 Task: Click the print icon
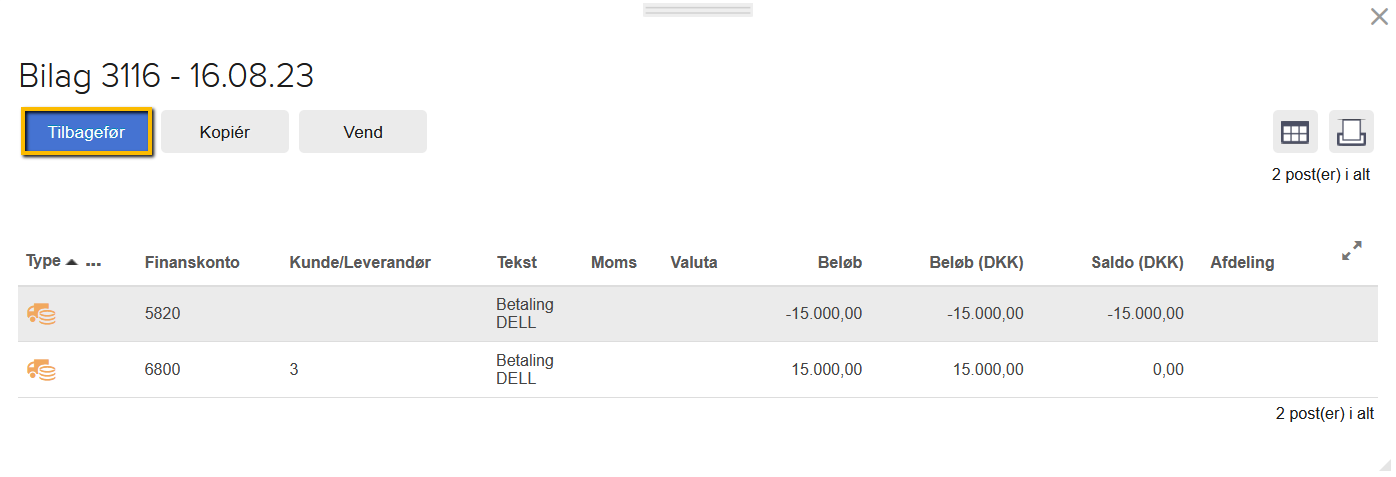pos(1351,132)
